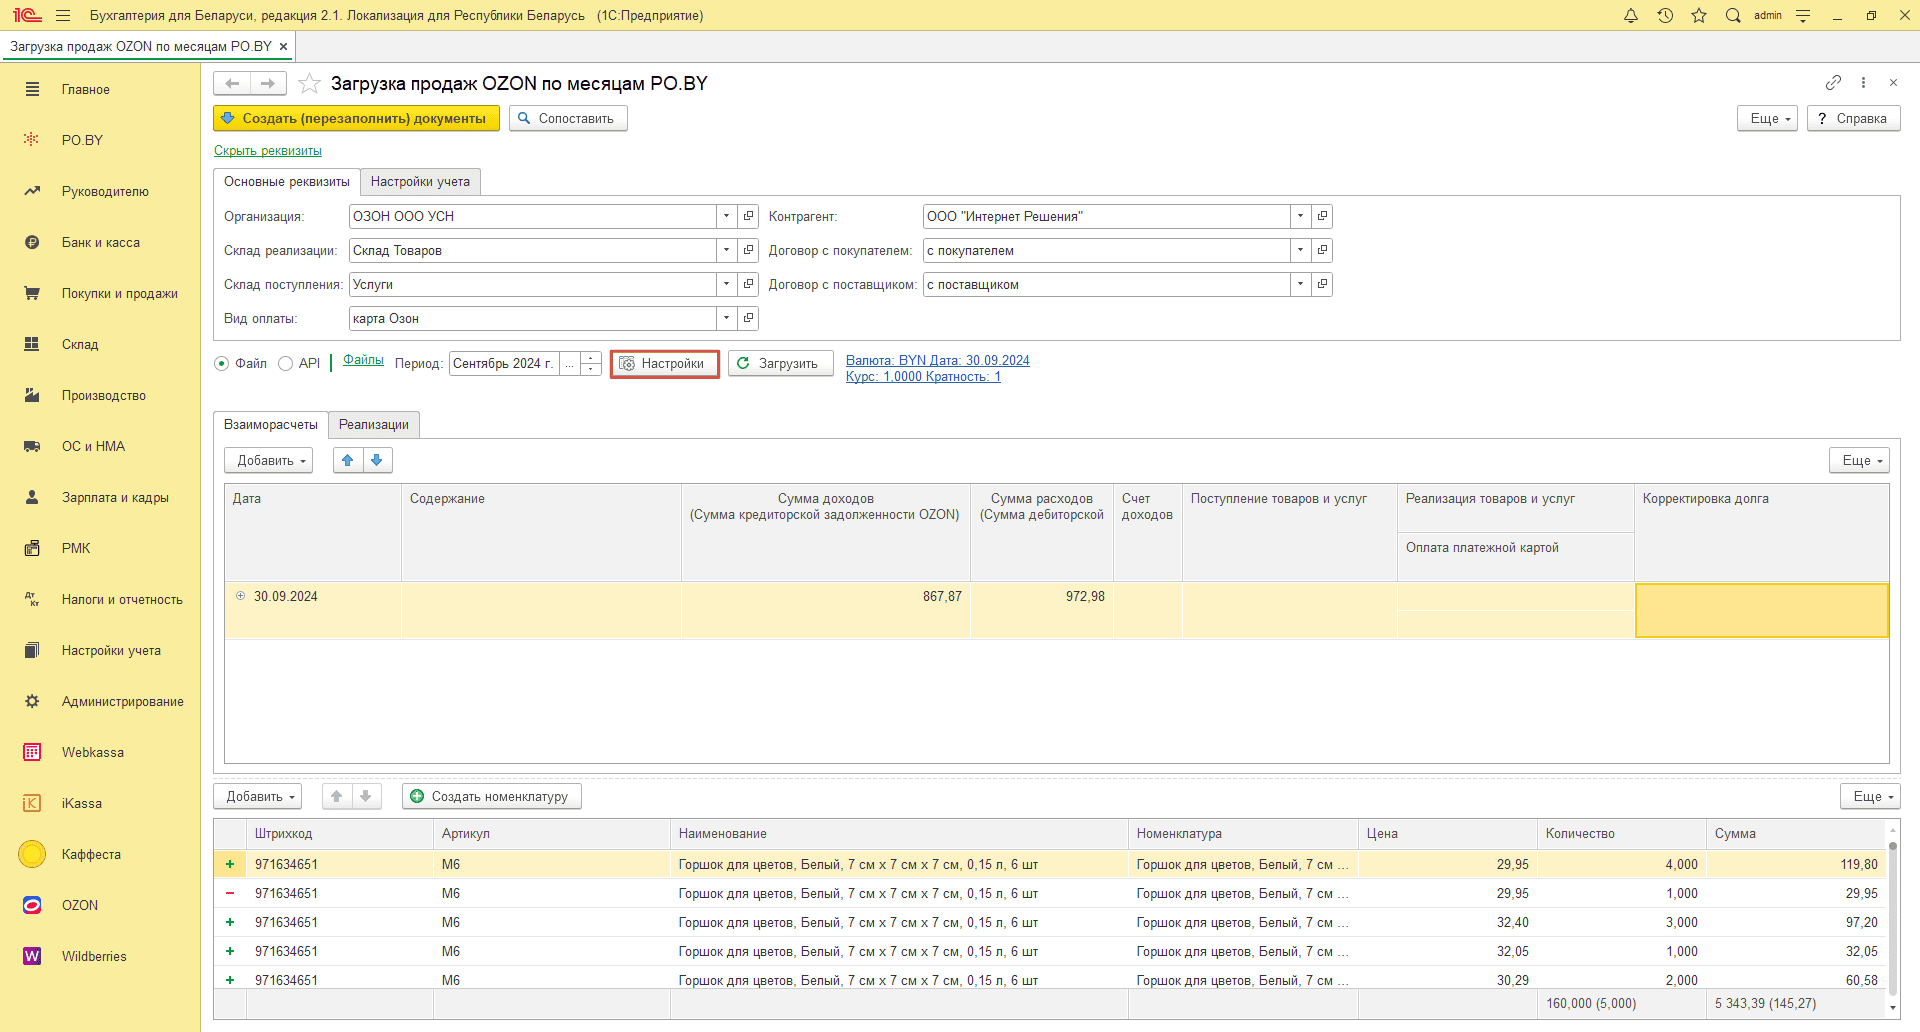The image size is (1920, 1032).
Task: Switch to the Настройки учета tab
Action: (x=420, y=181)
